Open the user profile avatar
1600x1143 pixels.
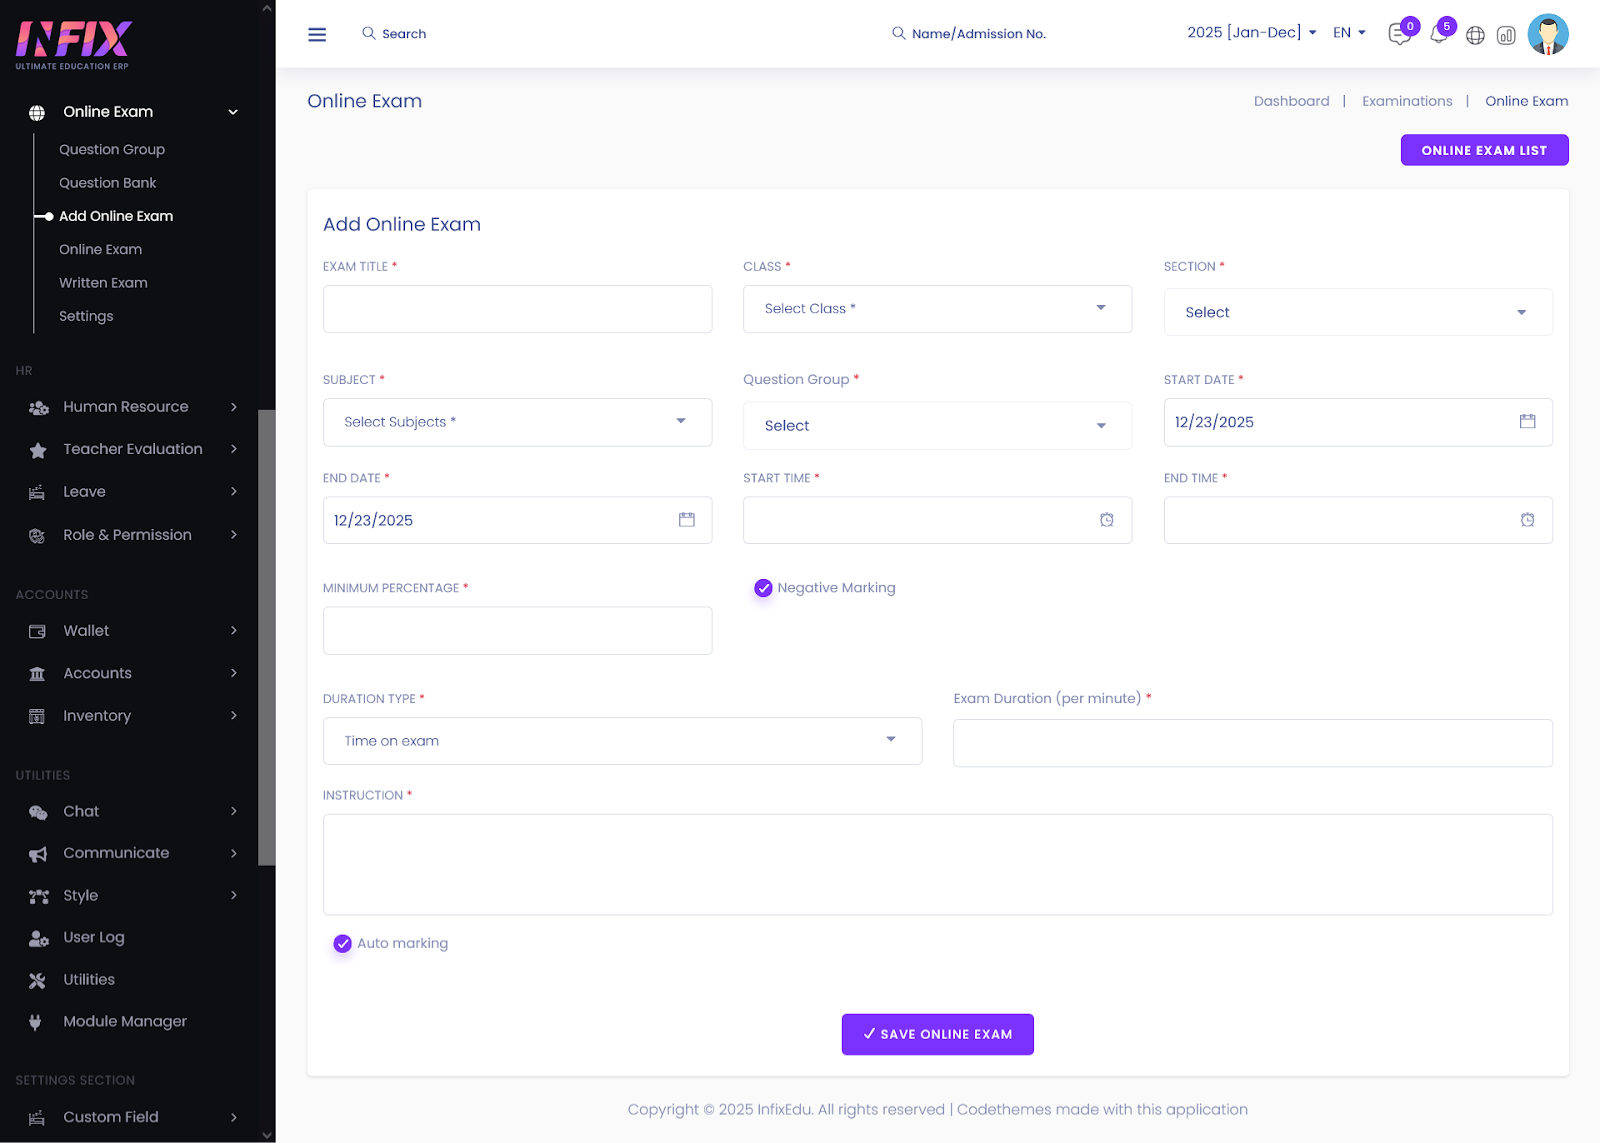pos(1548,34)
